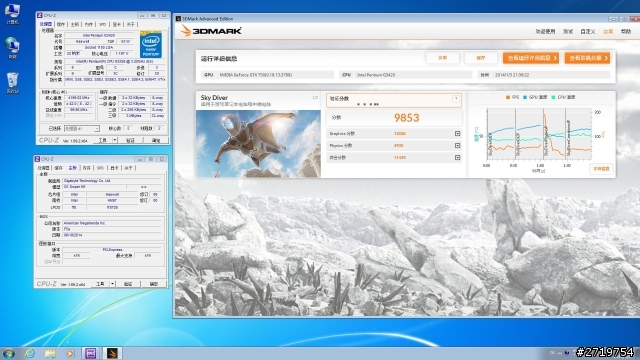The width and height of the screenshot is (640, 360).
Task: Click the 3DMark Advanced Edition title bar icon
Action: coord(178,19)
